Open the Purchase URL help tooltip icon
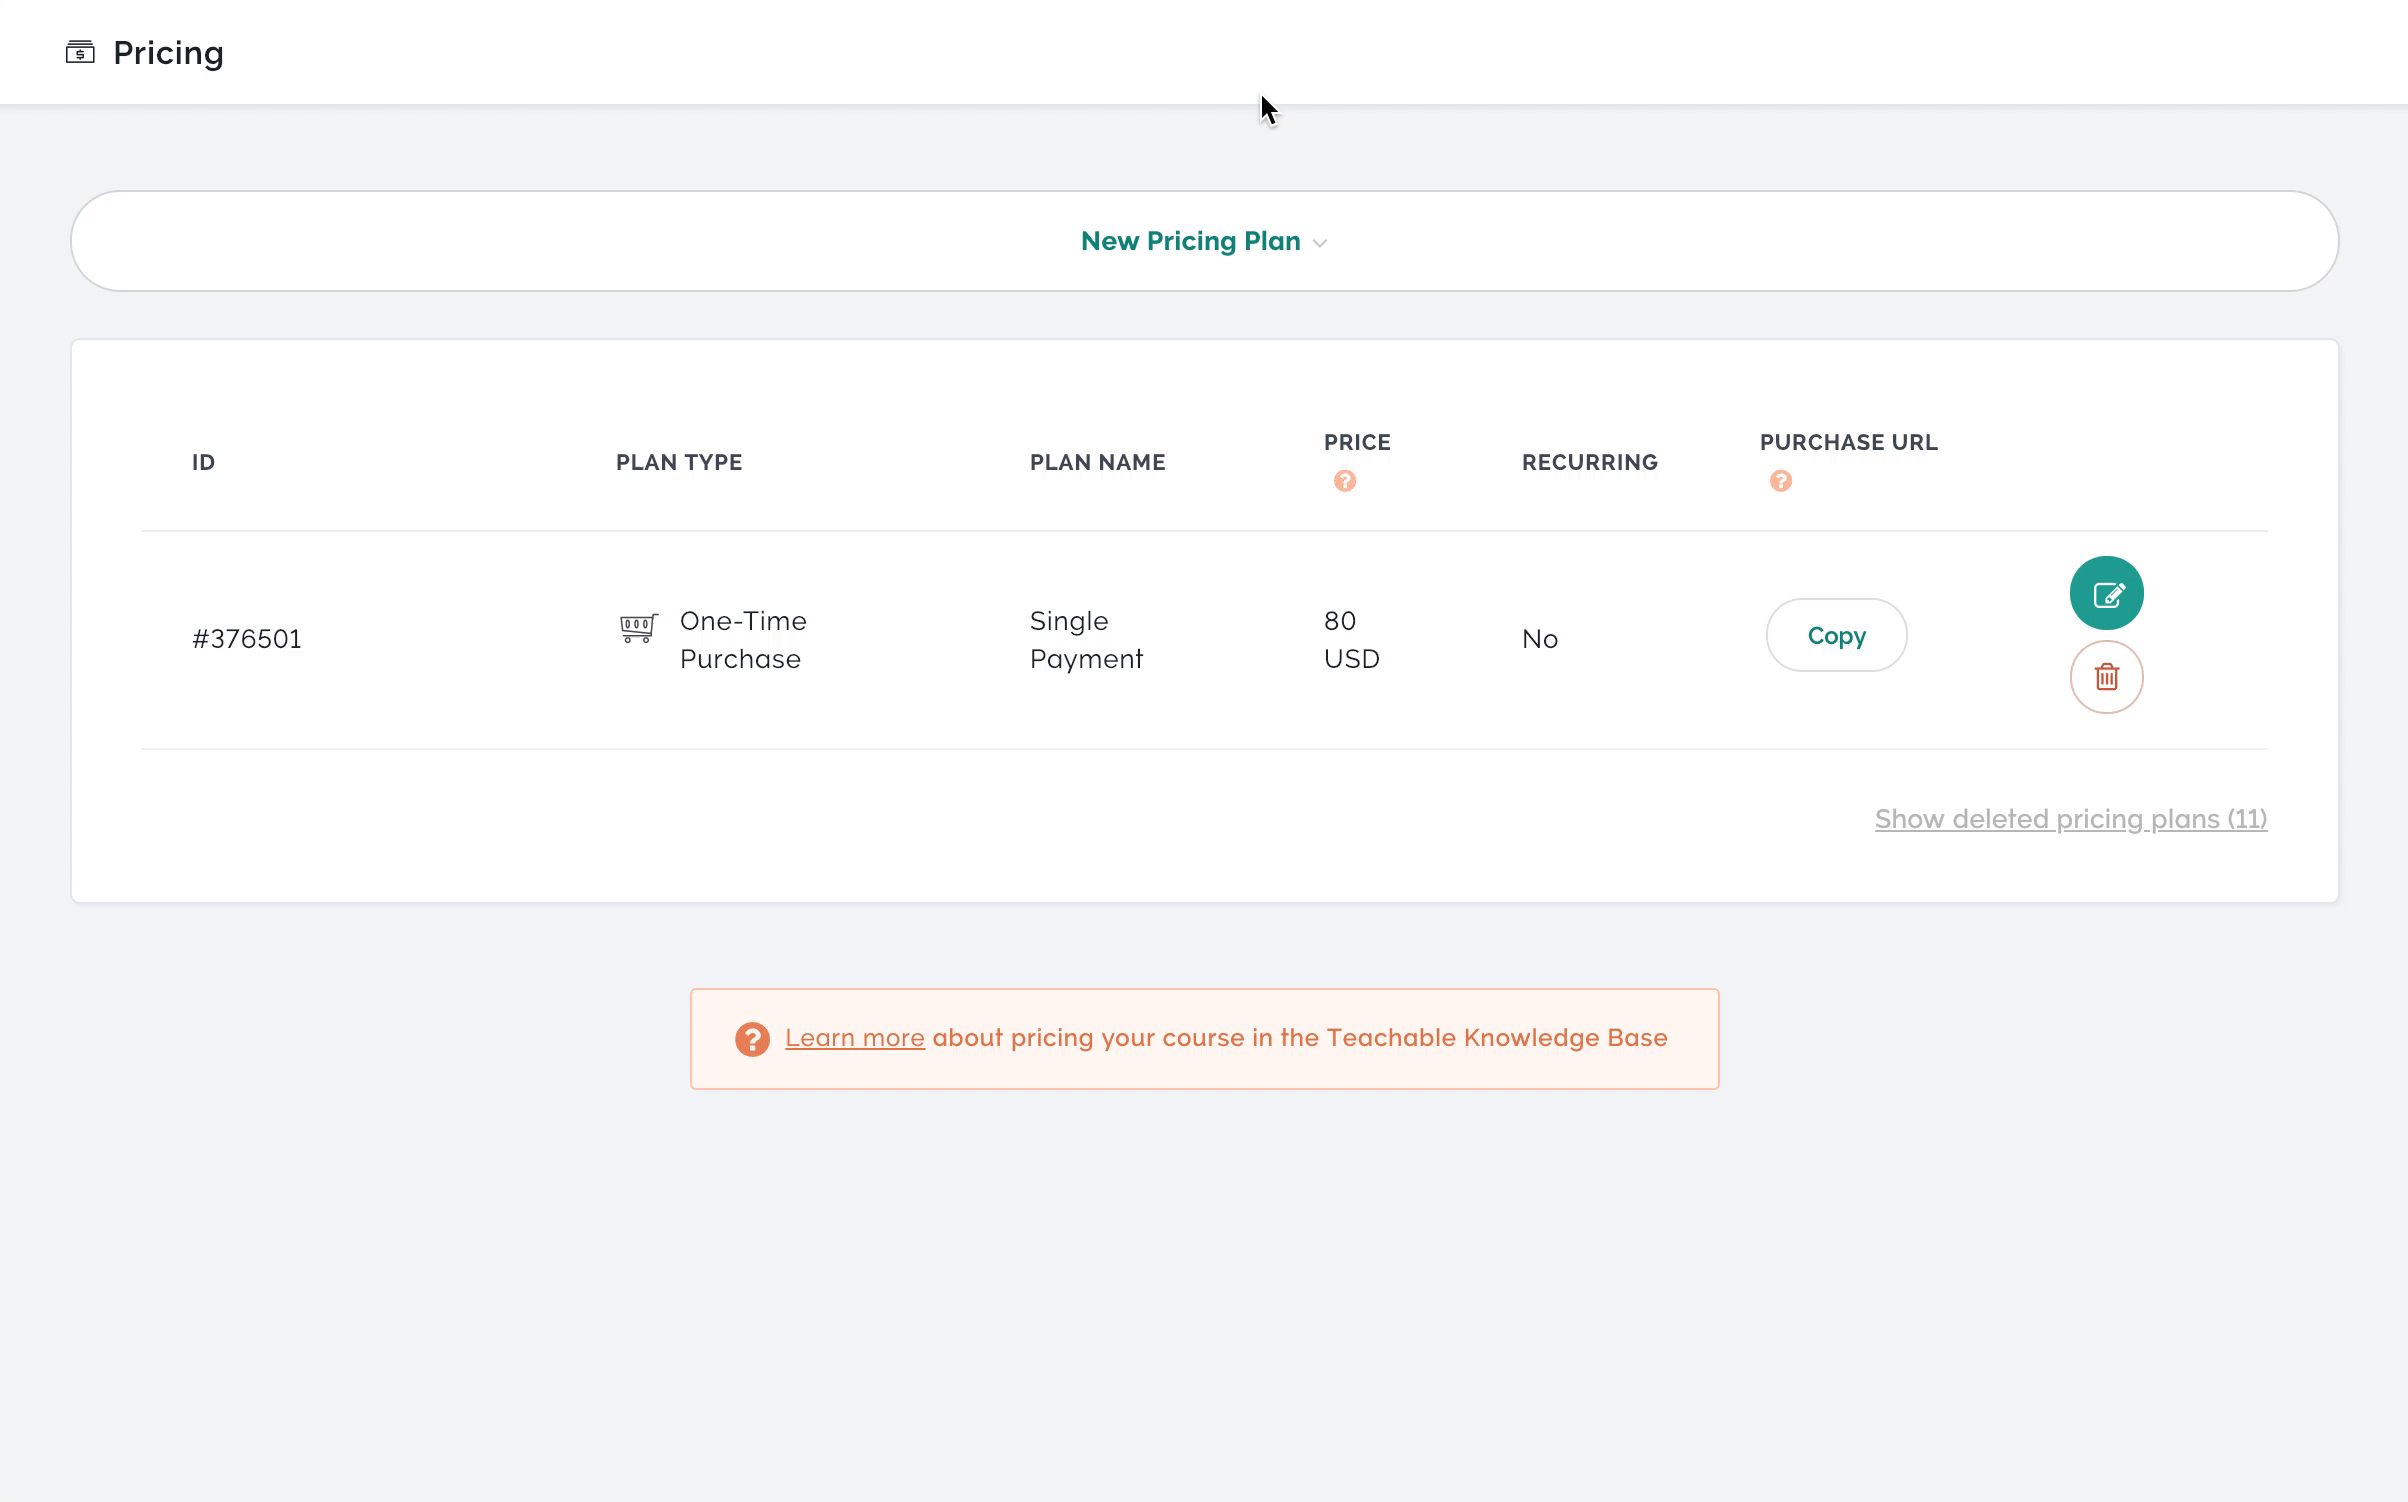The width and height of the screenshot is (2408, 1502). click(x=1780, y=481)
